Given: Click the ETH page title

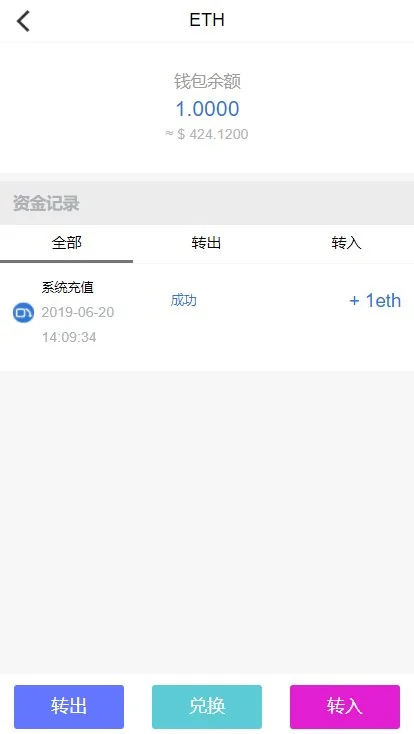Looking at the screenshot, I should (207, 20).
